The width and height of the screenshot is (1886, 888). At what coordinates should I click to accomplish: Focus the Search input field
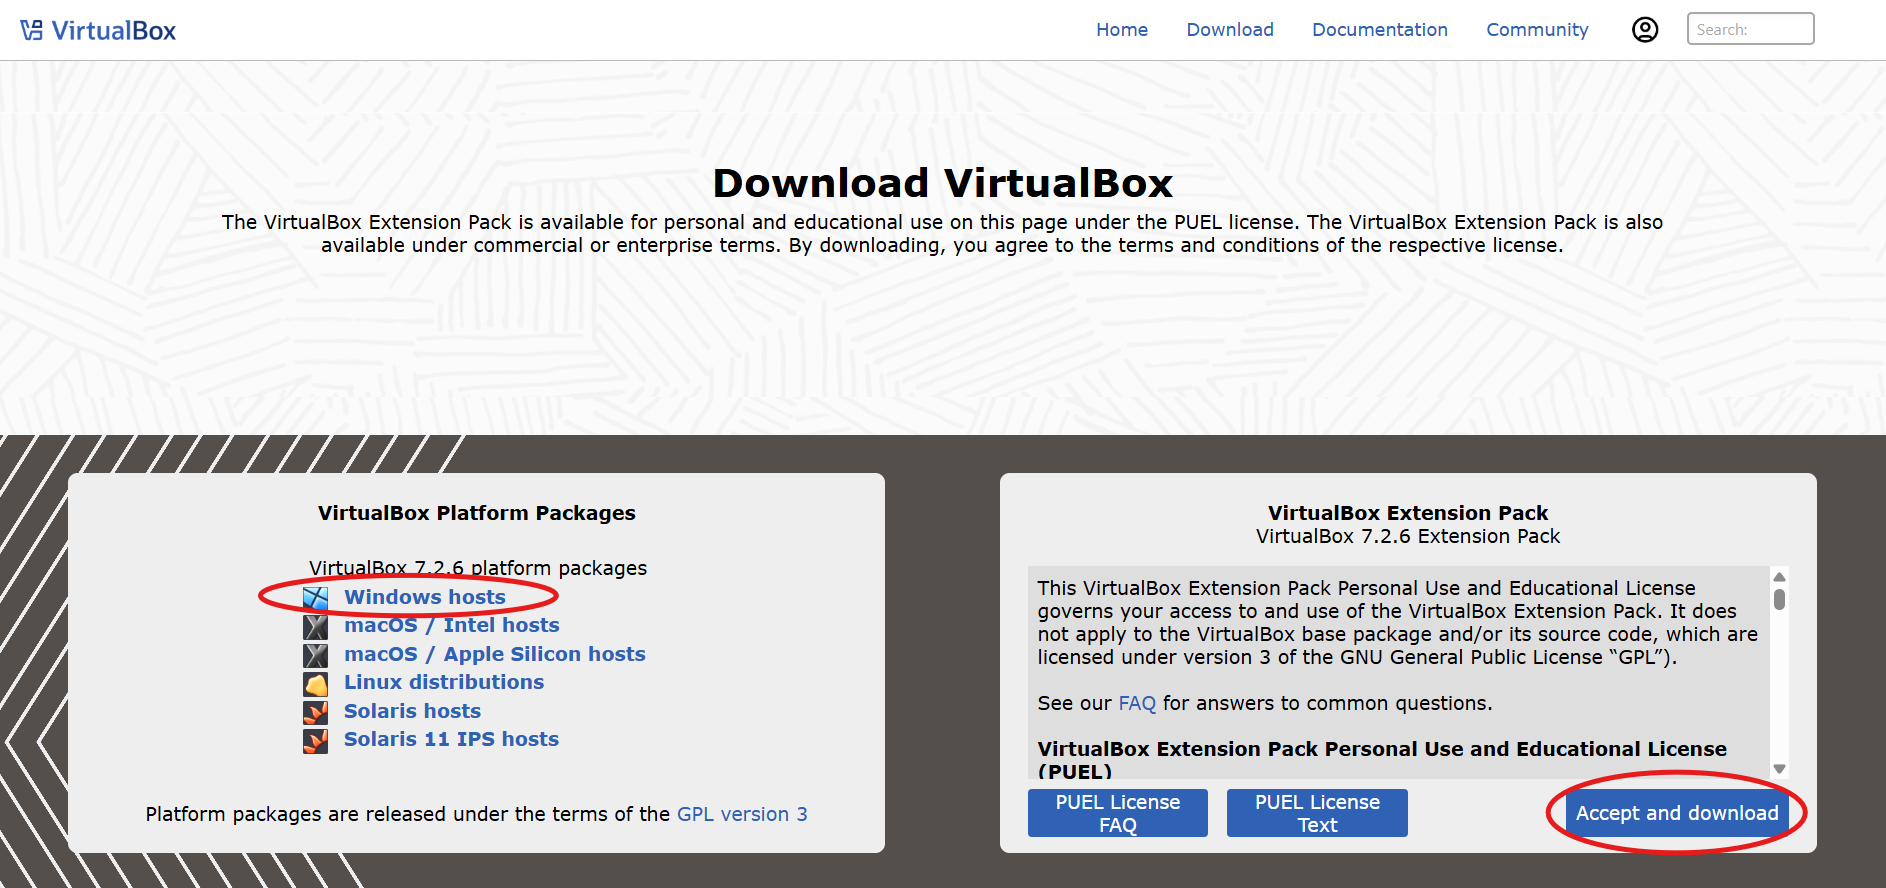[x=1750, y=29]
